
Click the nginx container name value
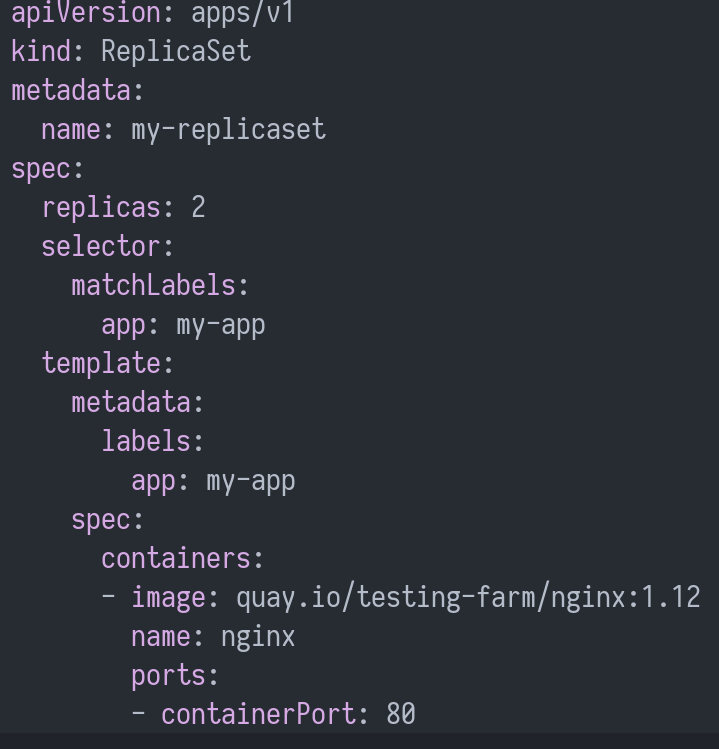(x=258, y=638)
